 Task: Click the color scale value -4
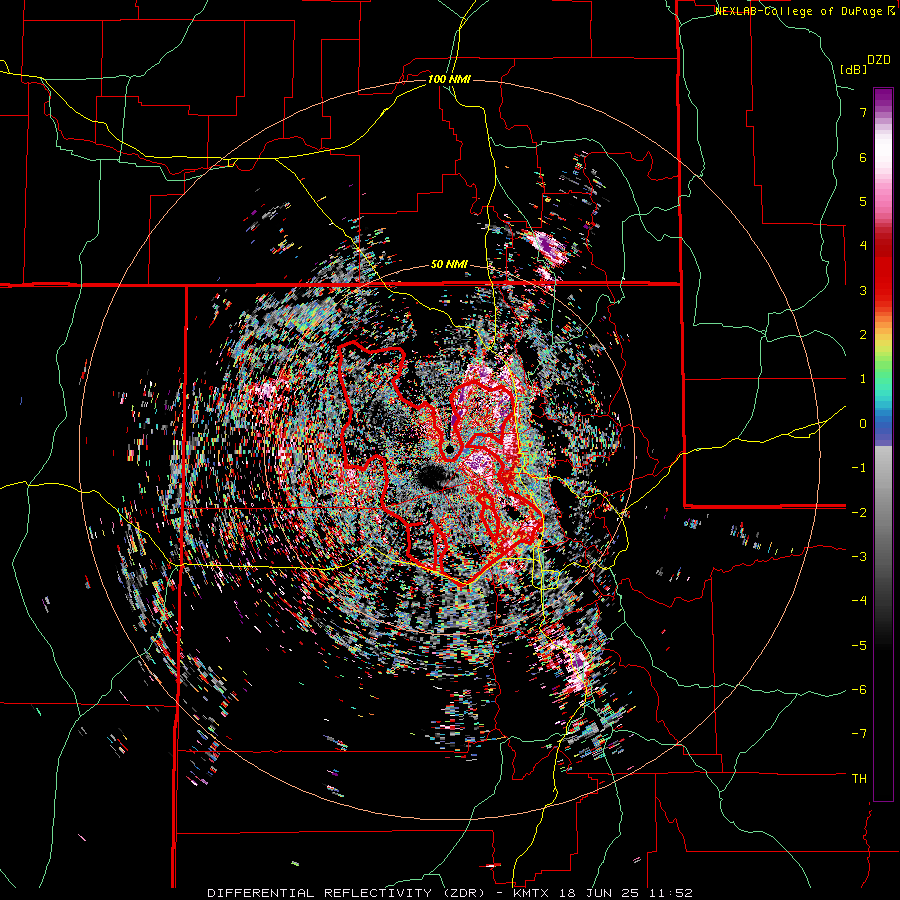click(x=859, y=601)
